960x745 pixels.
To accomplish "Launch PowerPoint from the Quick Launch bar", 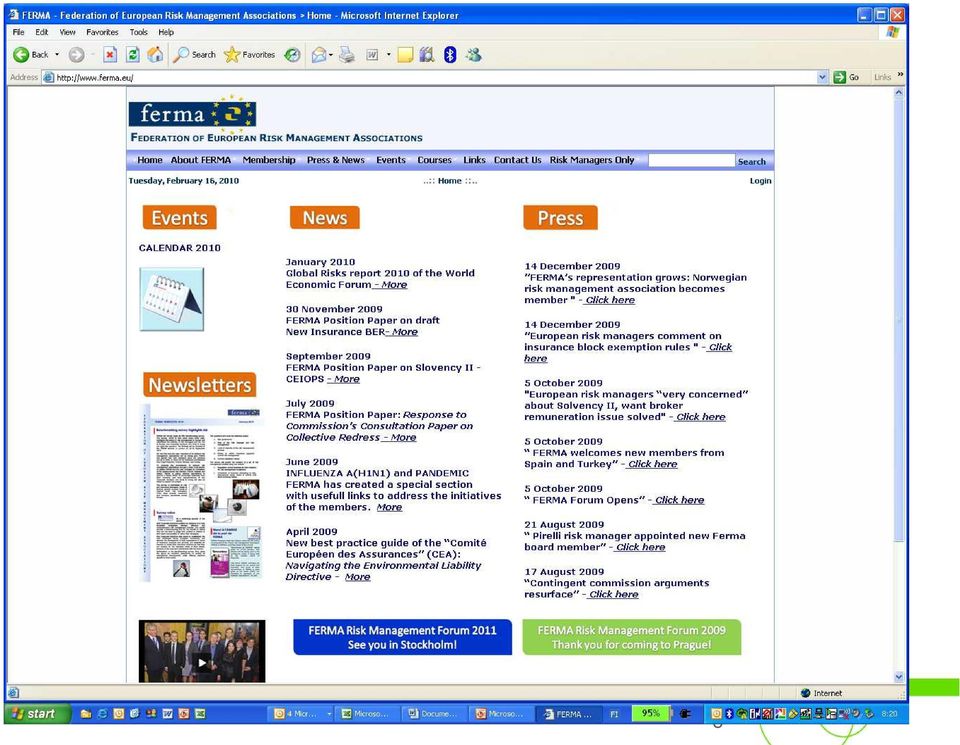I will pyautogui.click(x=184, y=714).
